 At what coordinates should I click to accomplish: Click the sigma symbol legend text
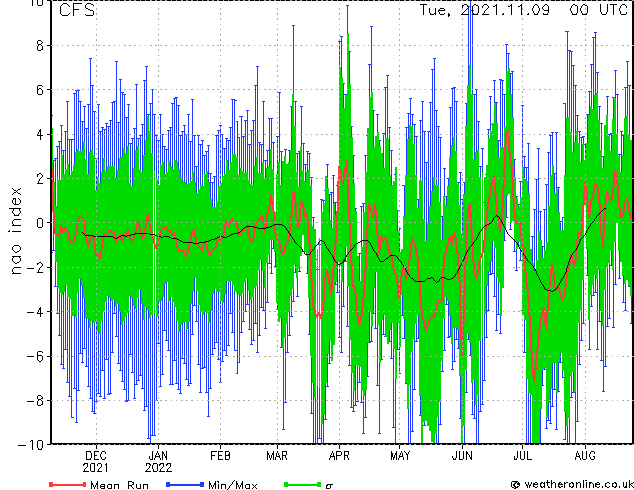[x=329, y=486]
